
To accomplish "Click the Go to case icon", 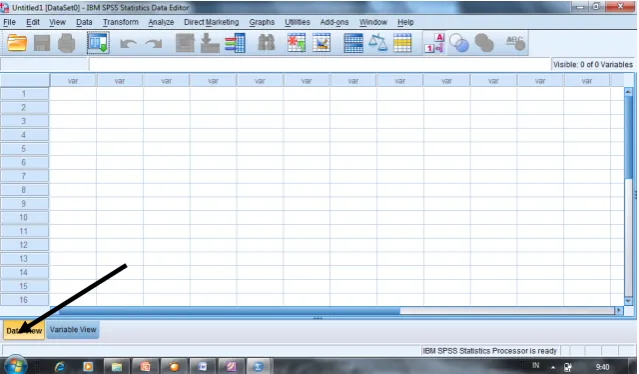I will (185, 43).
